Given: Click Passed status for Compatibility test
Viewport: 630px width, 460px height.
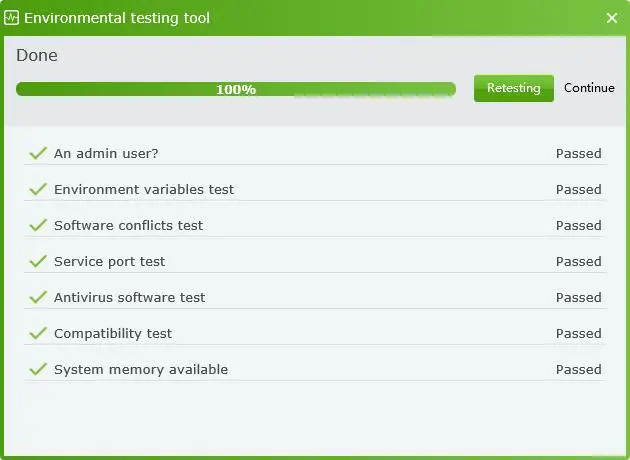Looking at the screenshot, I should (x=578, y=333).
